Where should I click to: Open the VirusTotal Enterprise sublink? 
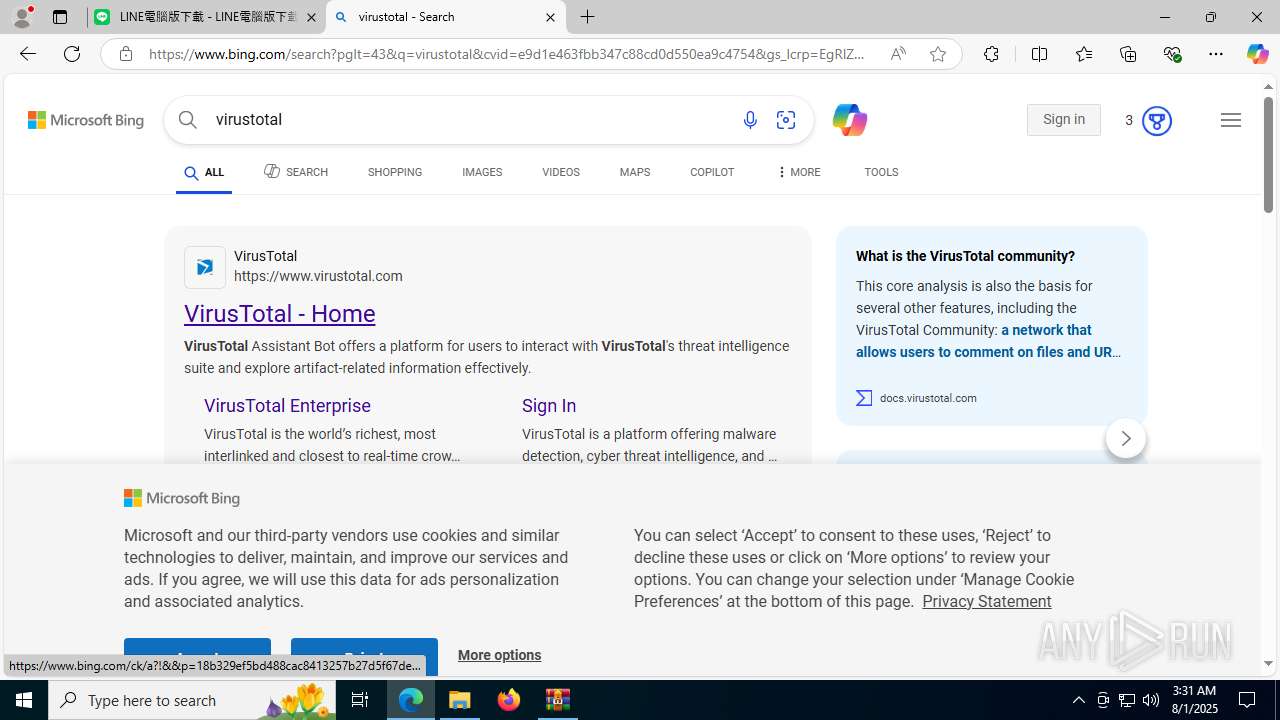287,406
